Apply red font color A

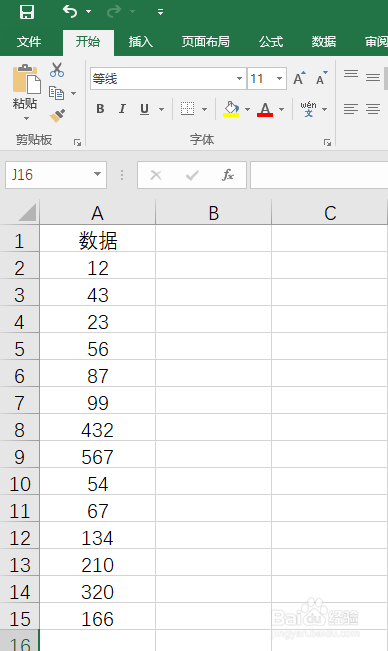point(265,109)
